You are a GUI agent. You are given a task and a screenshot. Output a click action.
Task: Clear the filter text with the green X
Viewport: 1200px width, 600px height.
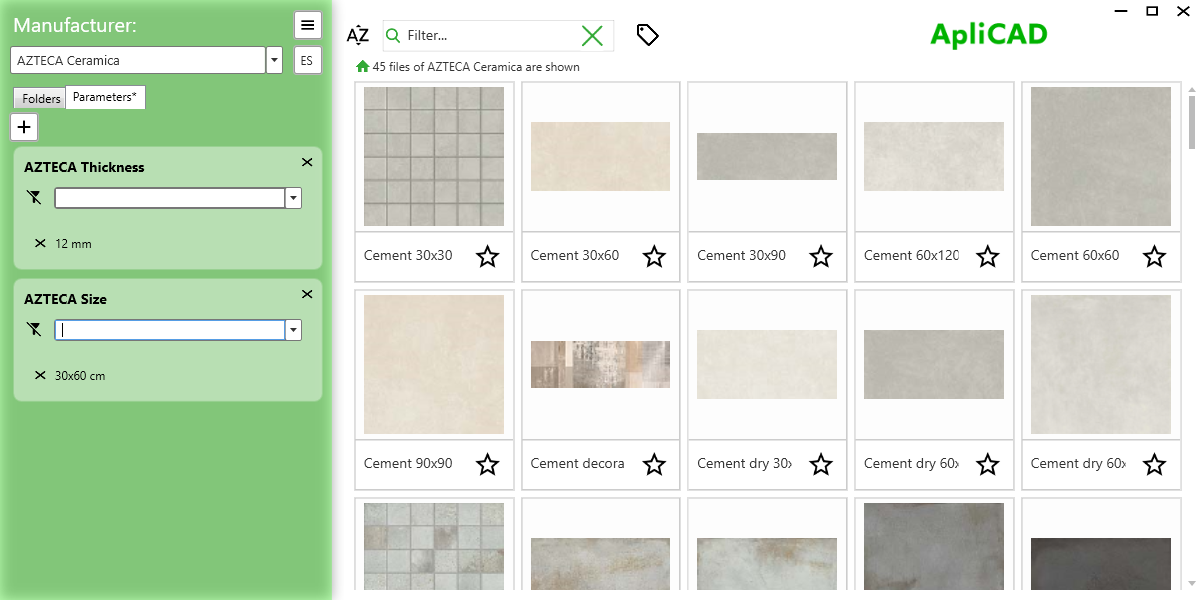tap(592, 34)
